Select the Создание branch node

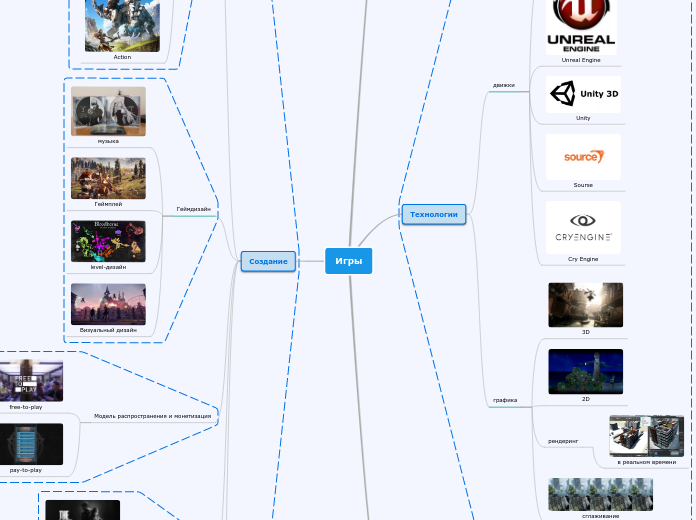(x=268, y=262)
